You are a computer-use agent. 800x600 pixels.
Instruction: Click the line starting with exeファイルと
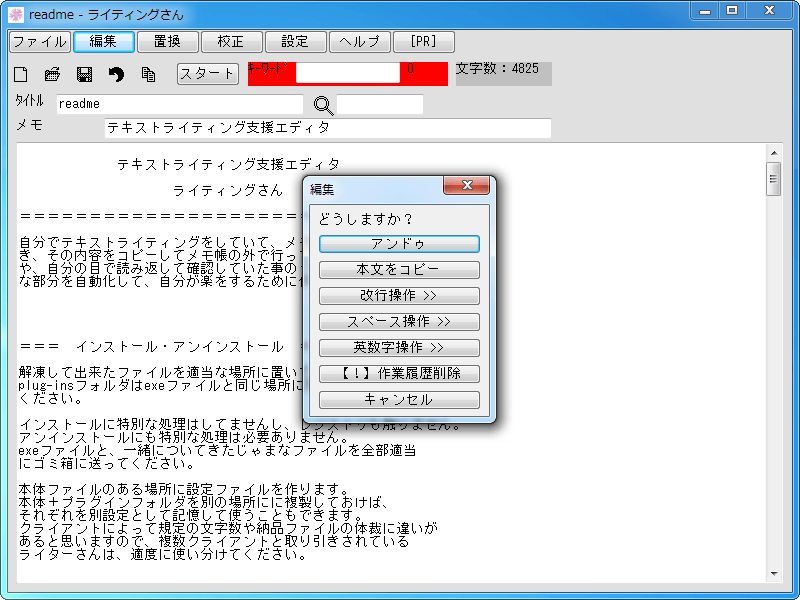tap(217, 451)
